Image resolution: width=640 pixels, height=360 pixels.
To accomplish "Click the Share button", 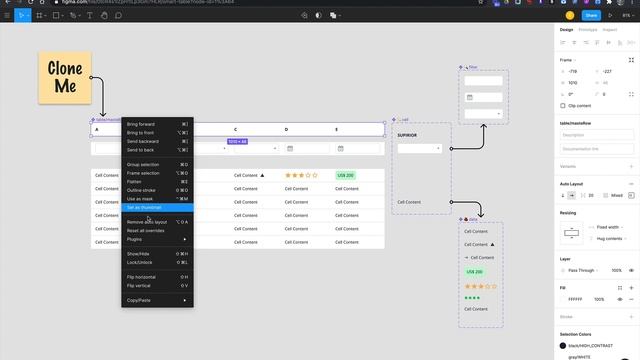I will coord(591,16).
